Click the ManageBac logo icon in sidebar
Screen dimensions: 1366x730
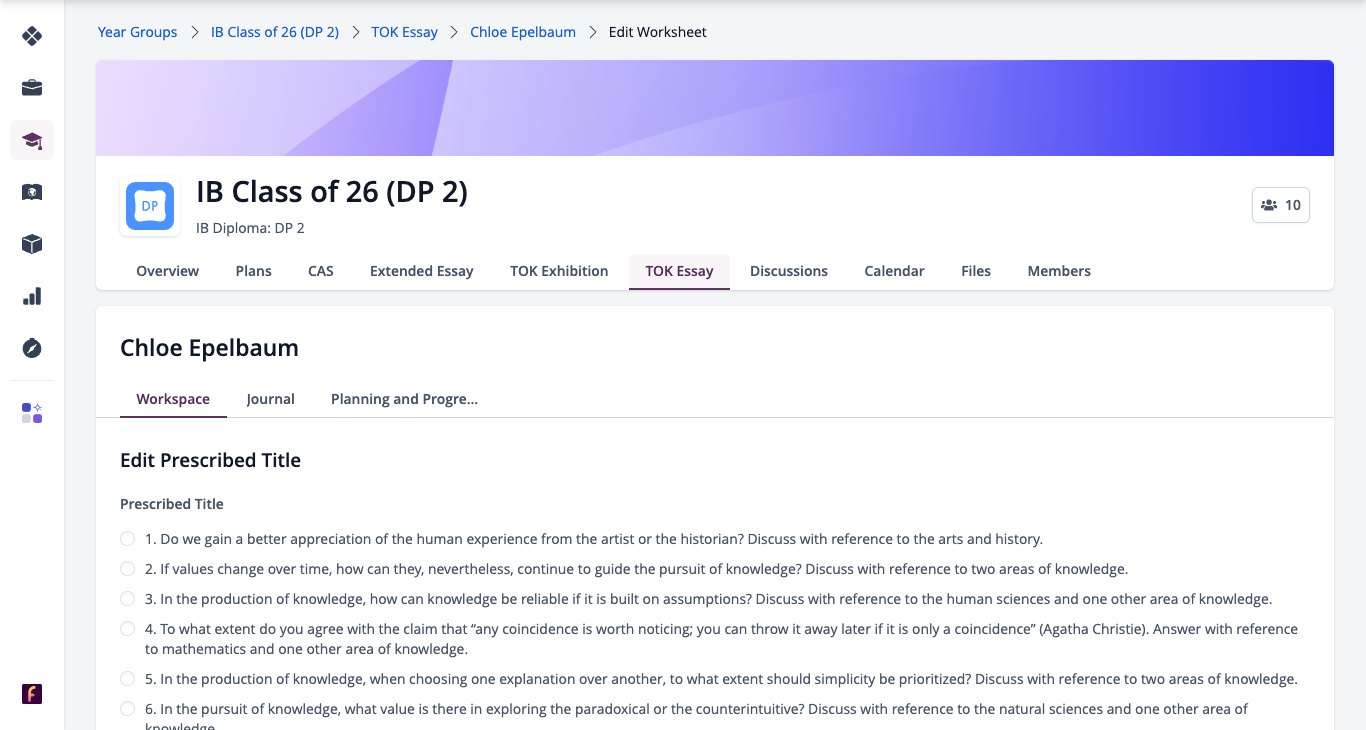(32, 36)
